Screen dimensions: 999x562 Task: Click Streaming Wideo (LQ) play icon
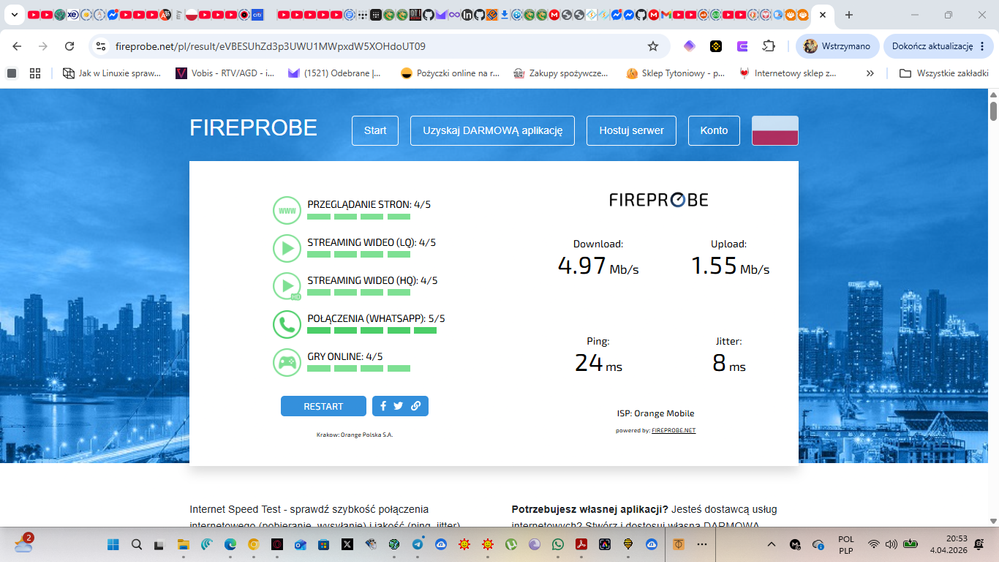(287, 249)
